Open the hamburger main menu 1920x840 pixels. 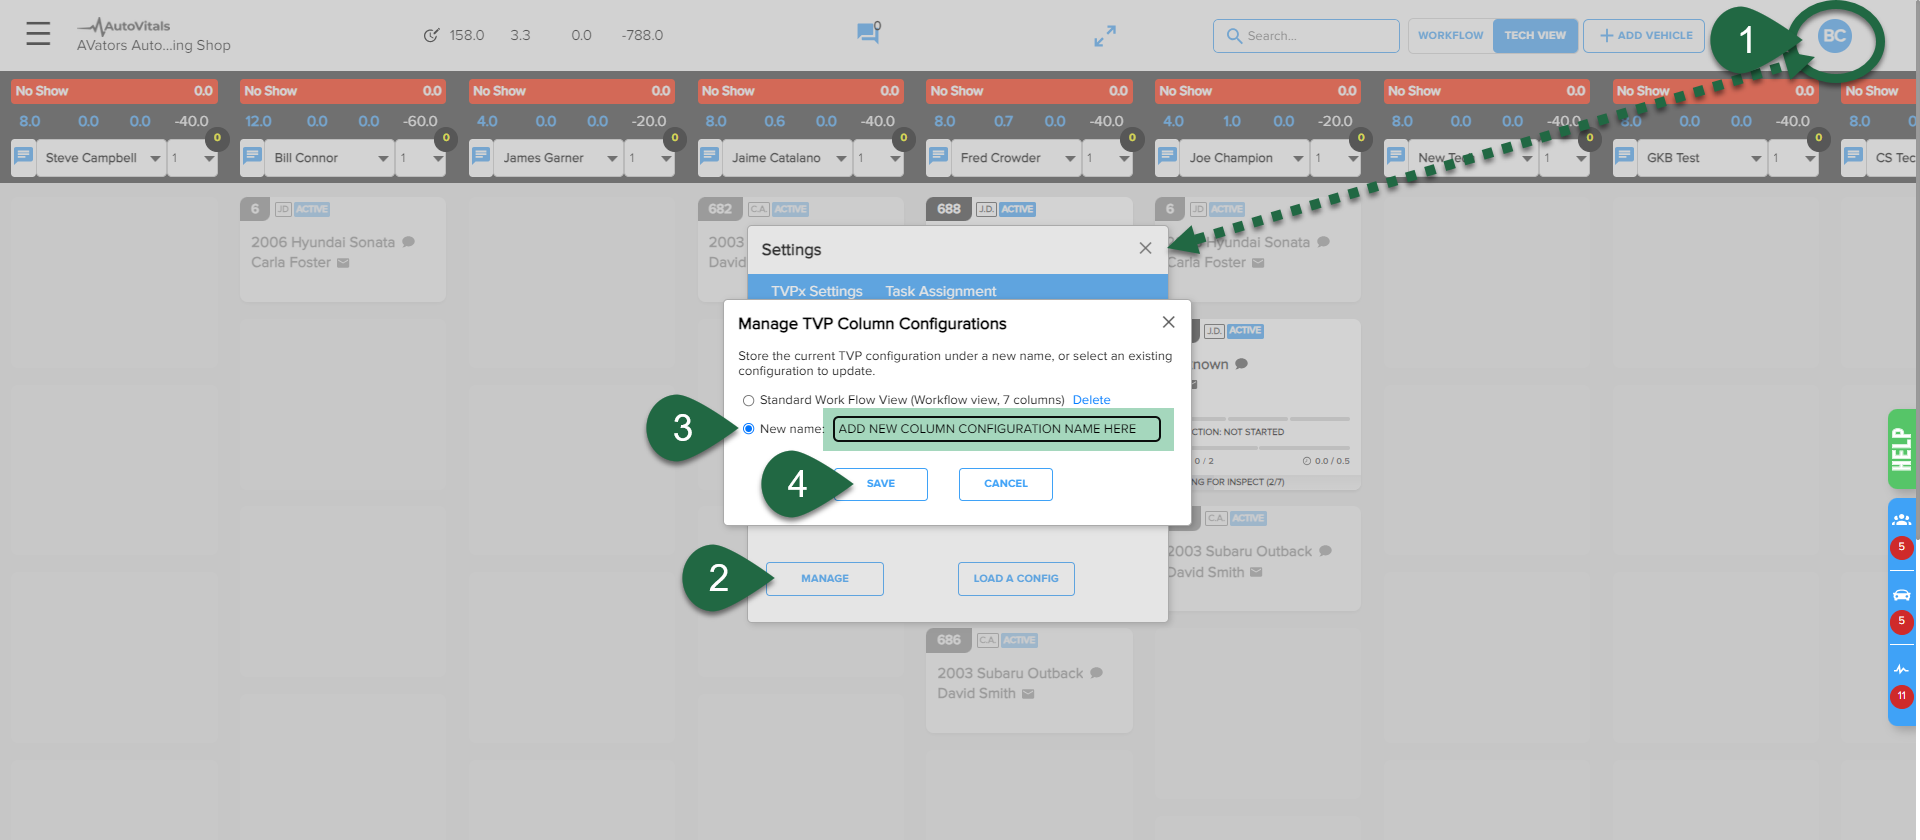click(38, 34)
